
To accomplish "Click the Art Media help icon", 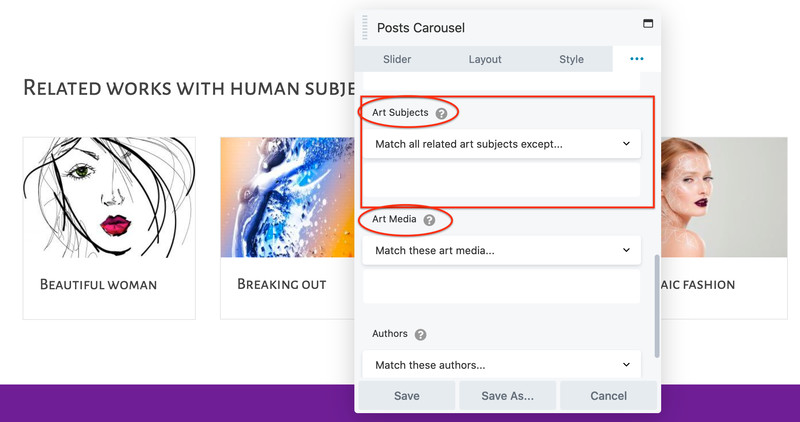I will (x=429, y=220).
